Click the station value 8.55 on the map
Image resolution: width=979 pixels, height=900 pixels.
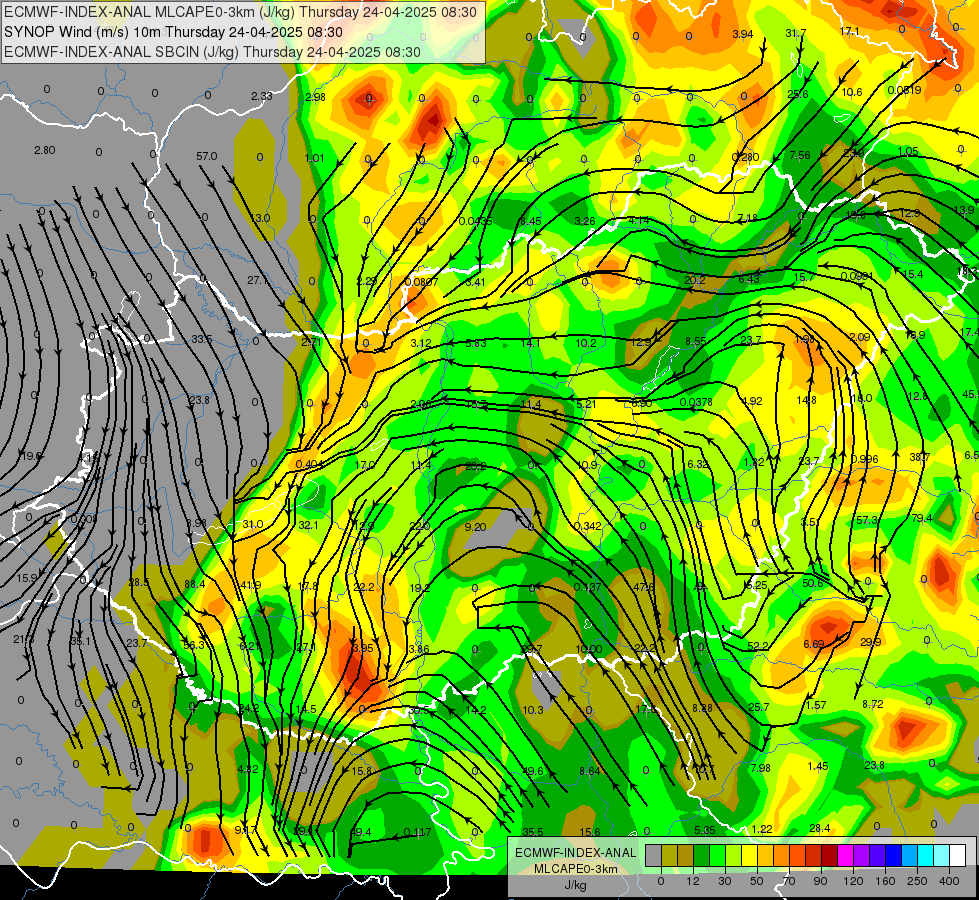pyautogui.click(x=696, y=341)
